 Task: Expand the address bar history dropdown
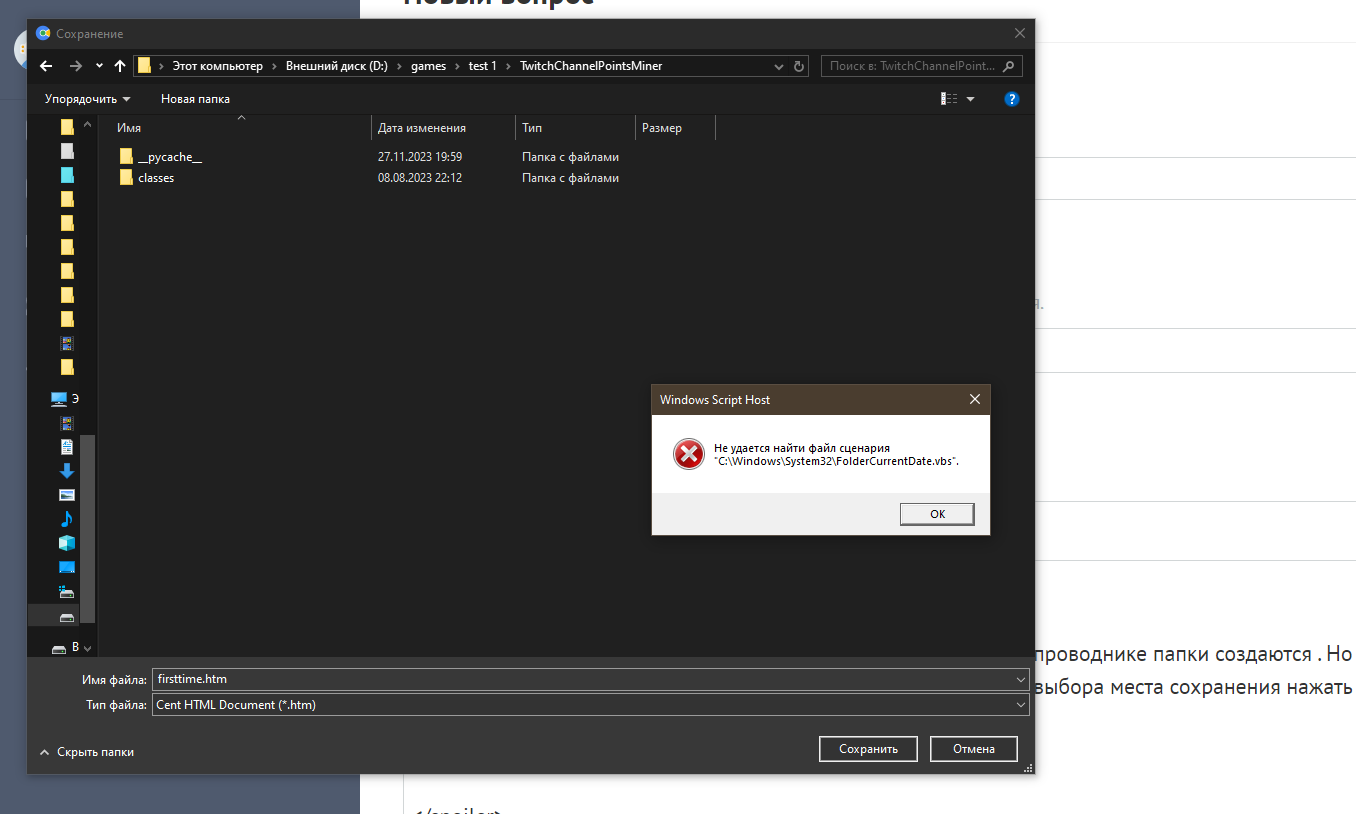(779, 66)
